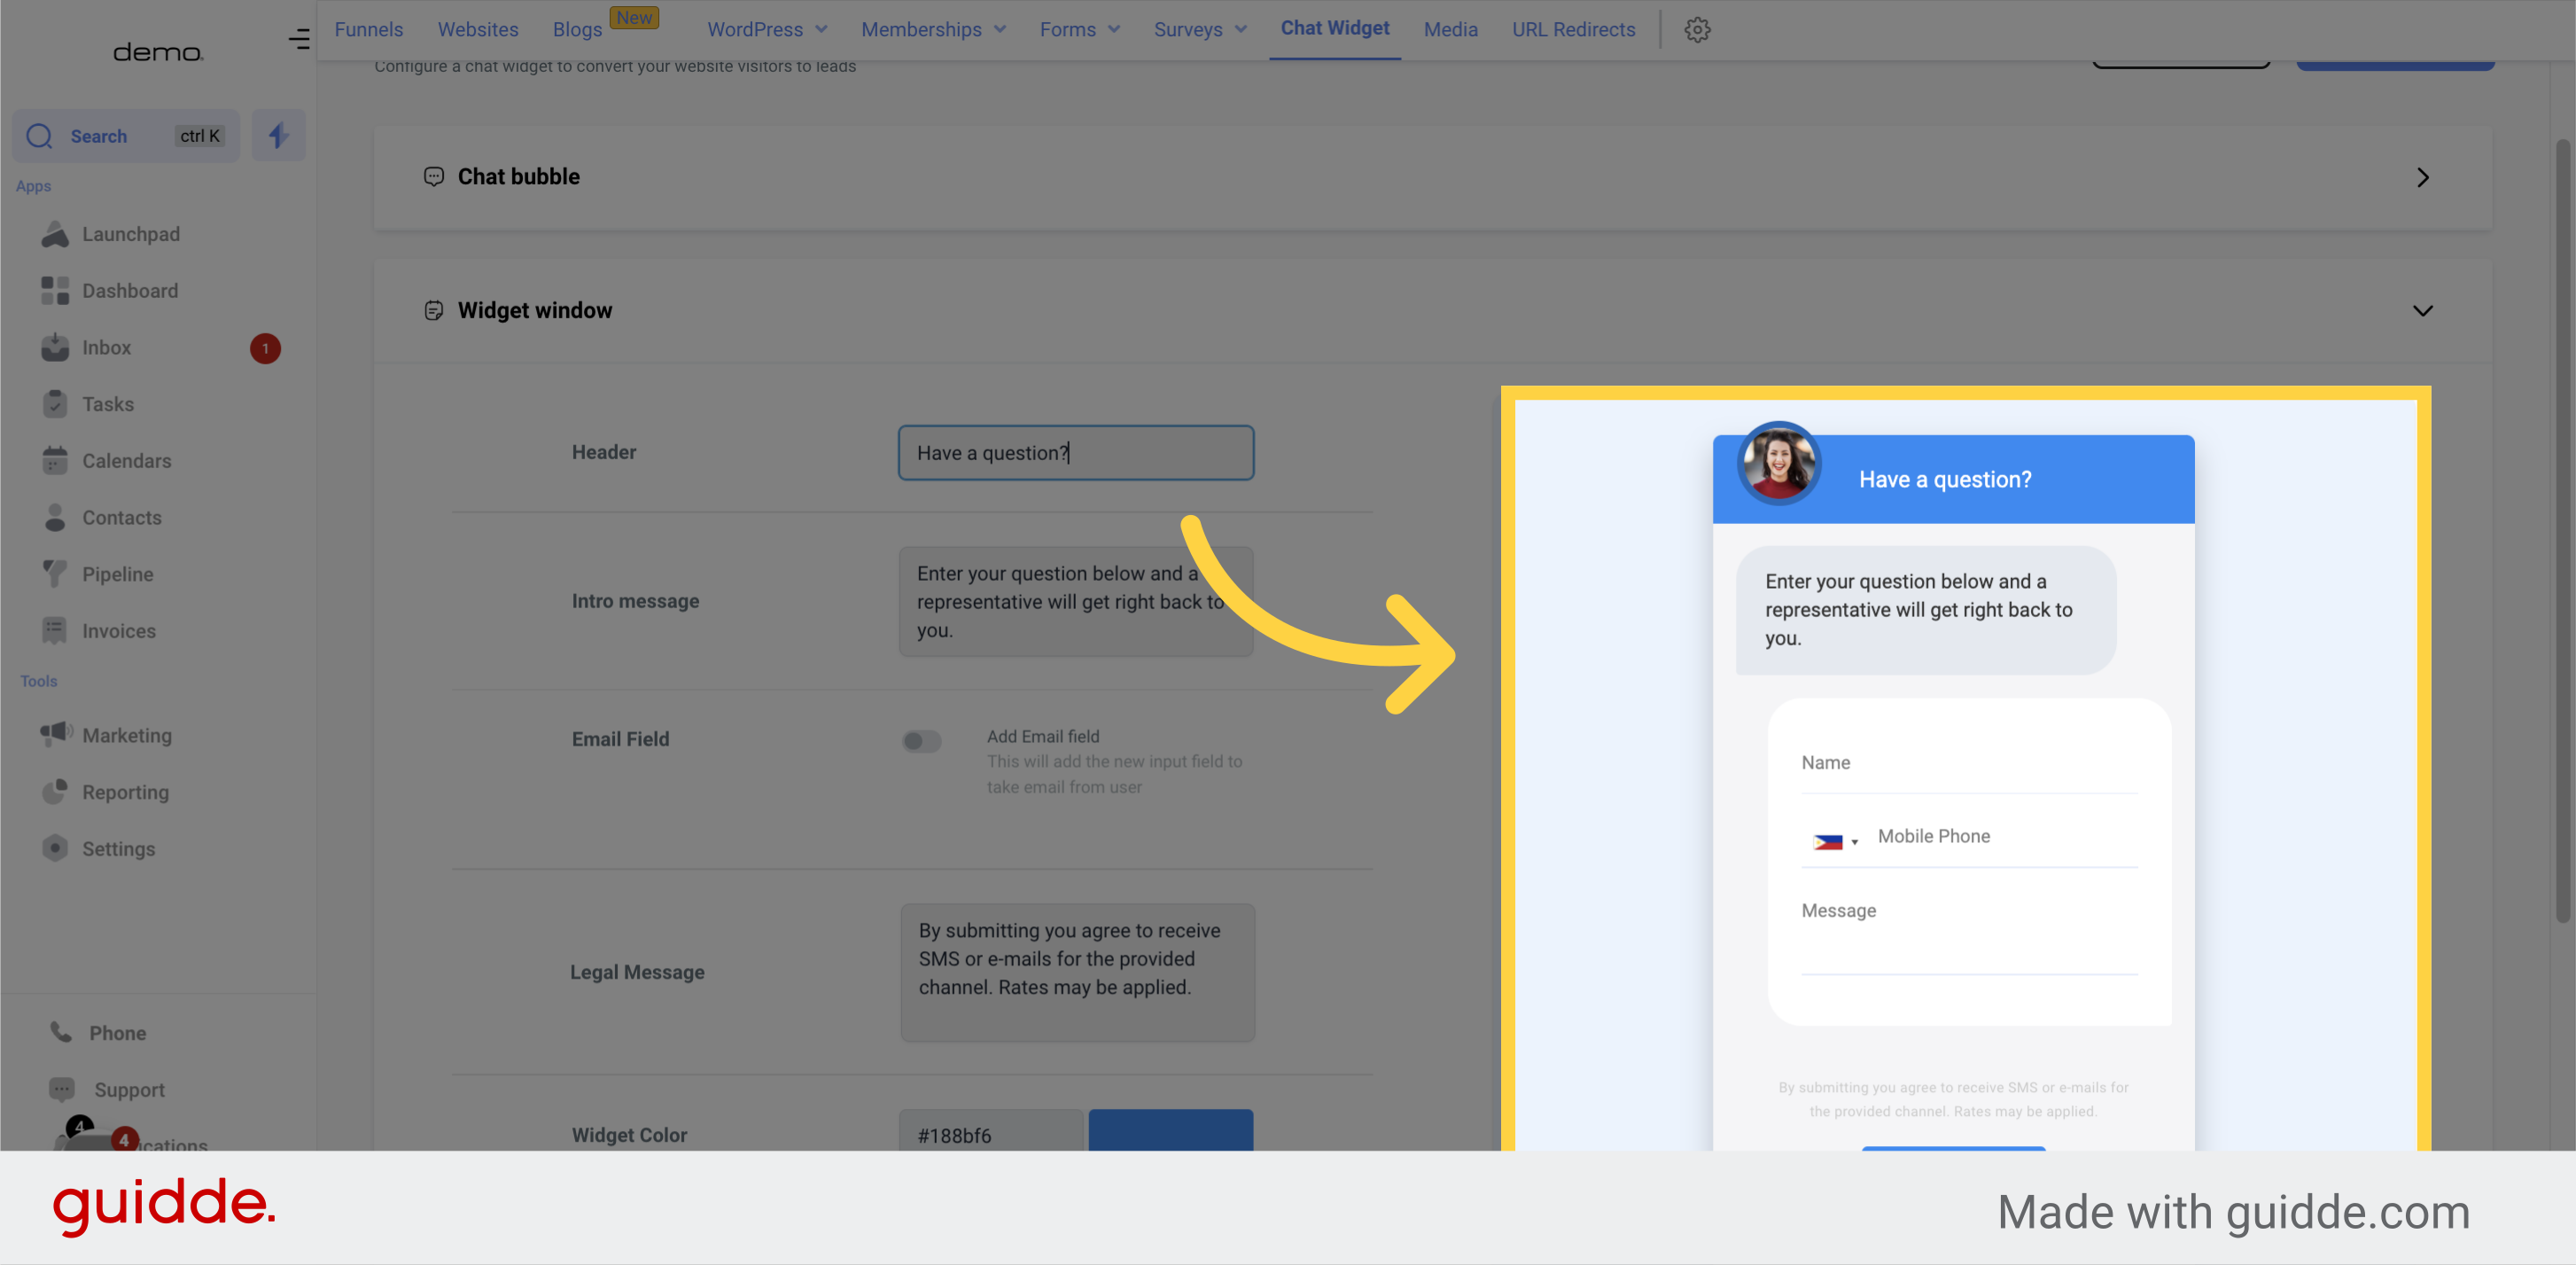The image size is (2576, 1265).
Task: Expand the Chat bubble section chevron
Action: 2423,177
